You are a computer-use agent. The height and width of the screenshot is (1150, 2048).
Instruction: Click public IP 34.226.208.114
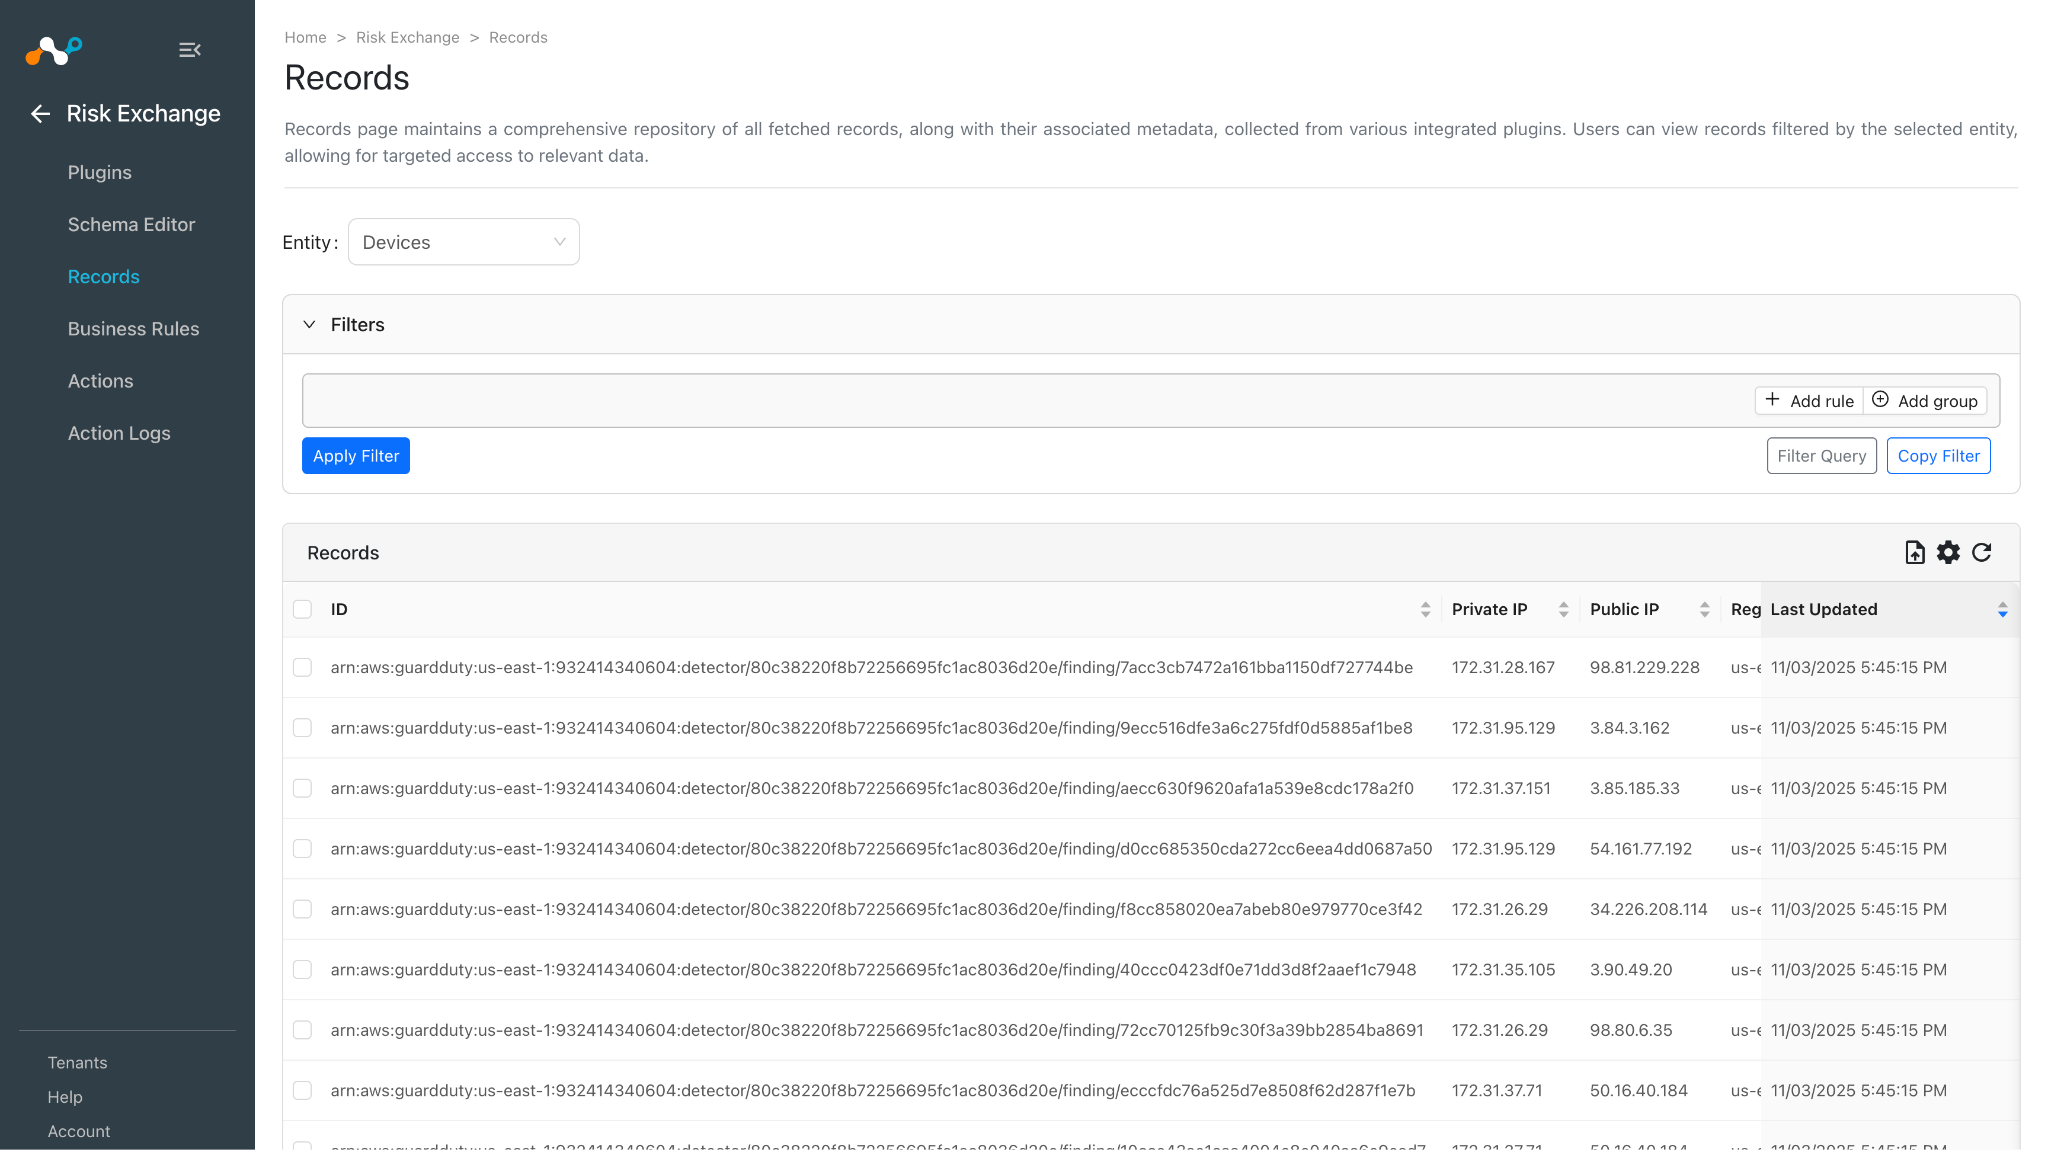point(1649,910)
